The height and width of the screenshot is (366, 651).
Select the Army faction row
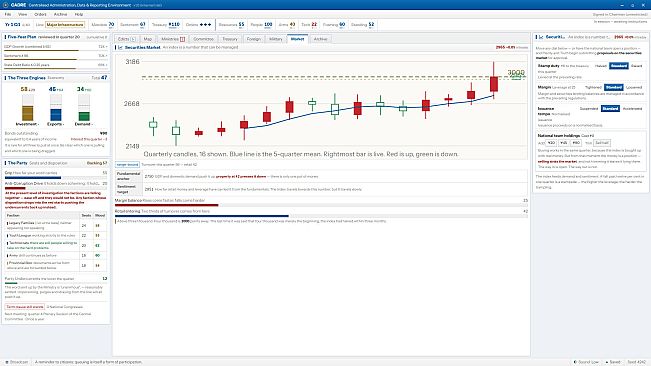click(x=56, y=255)
